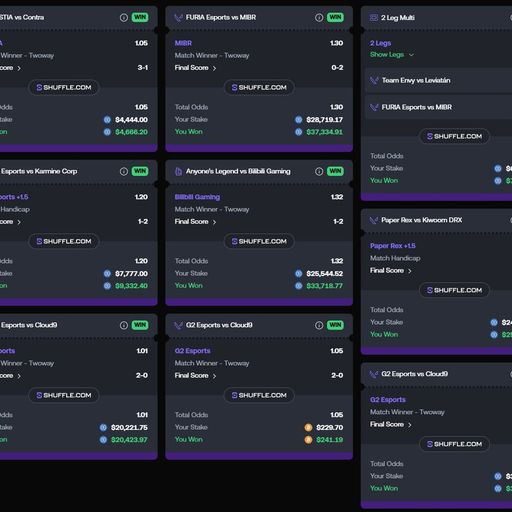Viewport: 512px width, 512px height.
Task: Click the blue coin icon beside $28,719.17 stake
Action: (x=299, y=120)
